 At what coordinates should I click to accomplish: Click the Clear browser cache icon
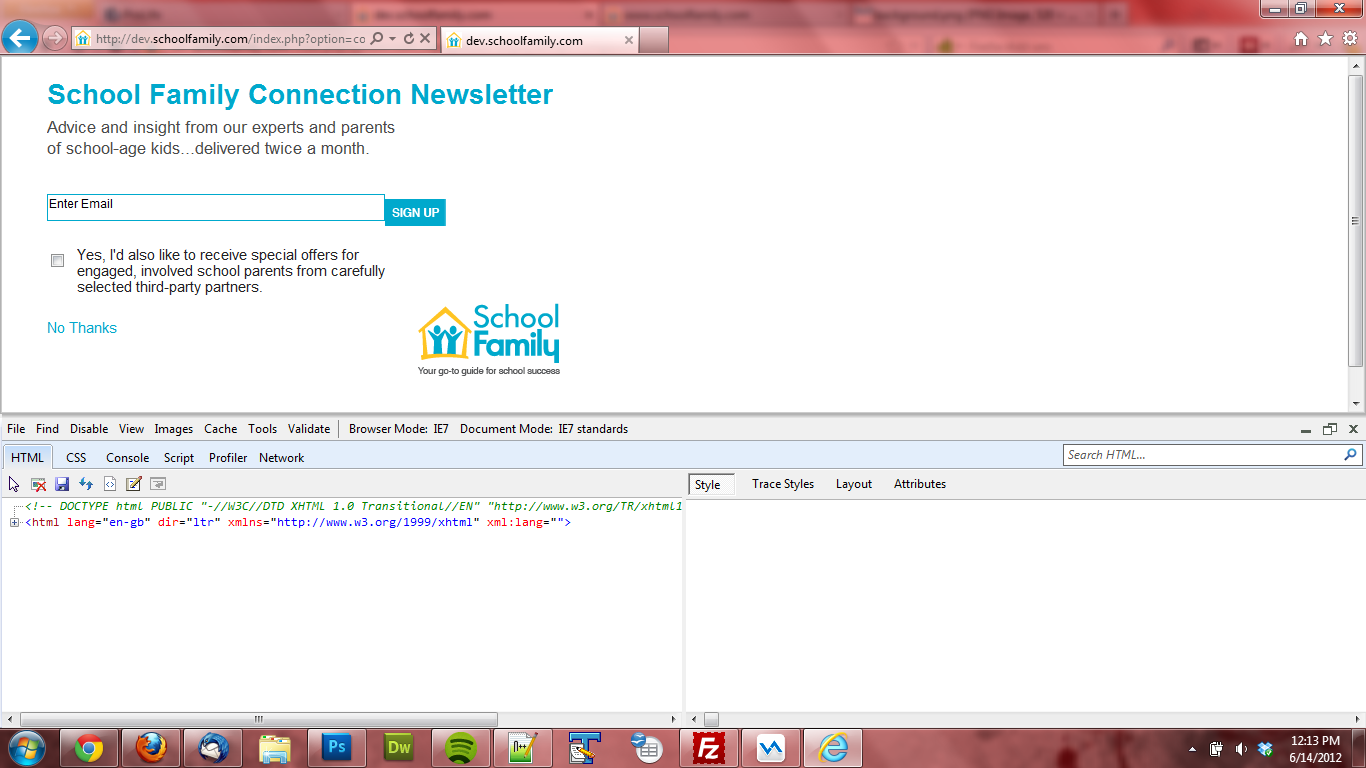point(38,484)
